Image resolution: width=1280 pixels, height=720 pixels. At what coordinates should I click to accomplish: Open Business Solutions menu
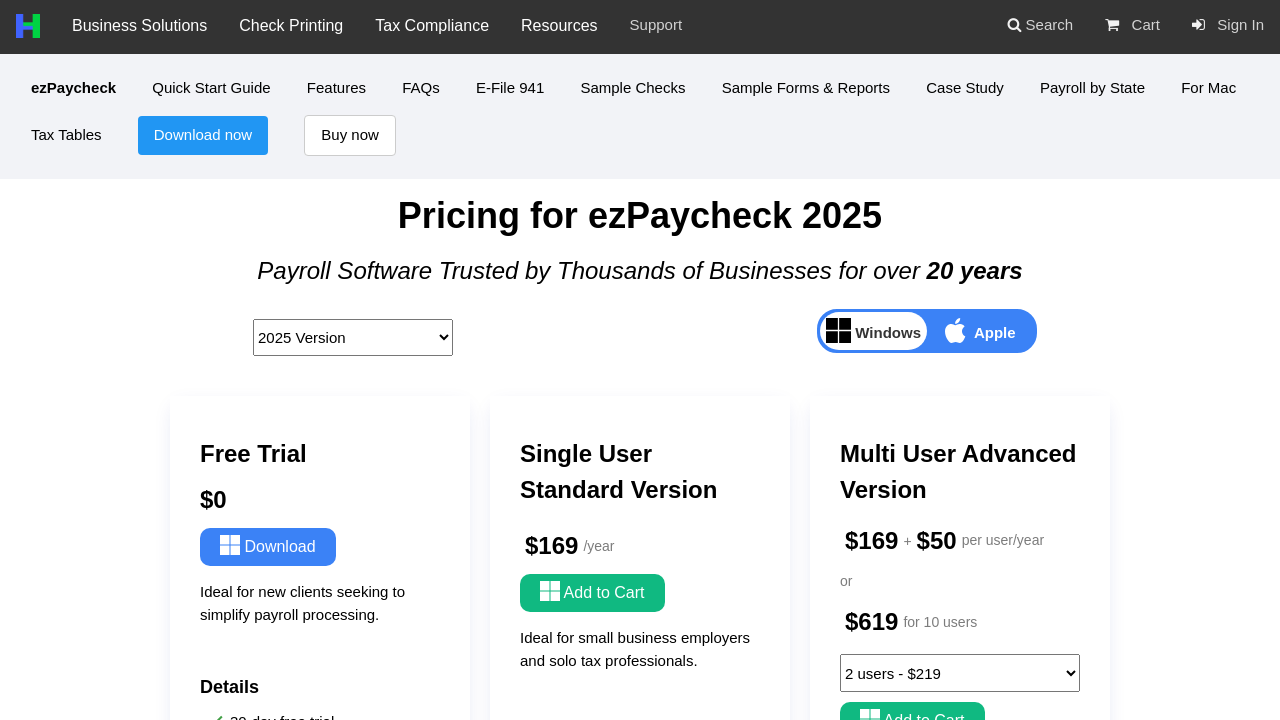(140, 26)
